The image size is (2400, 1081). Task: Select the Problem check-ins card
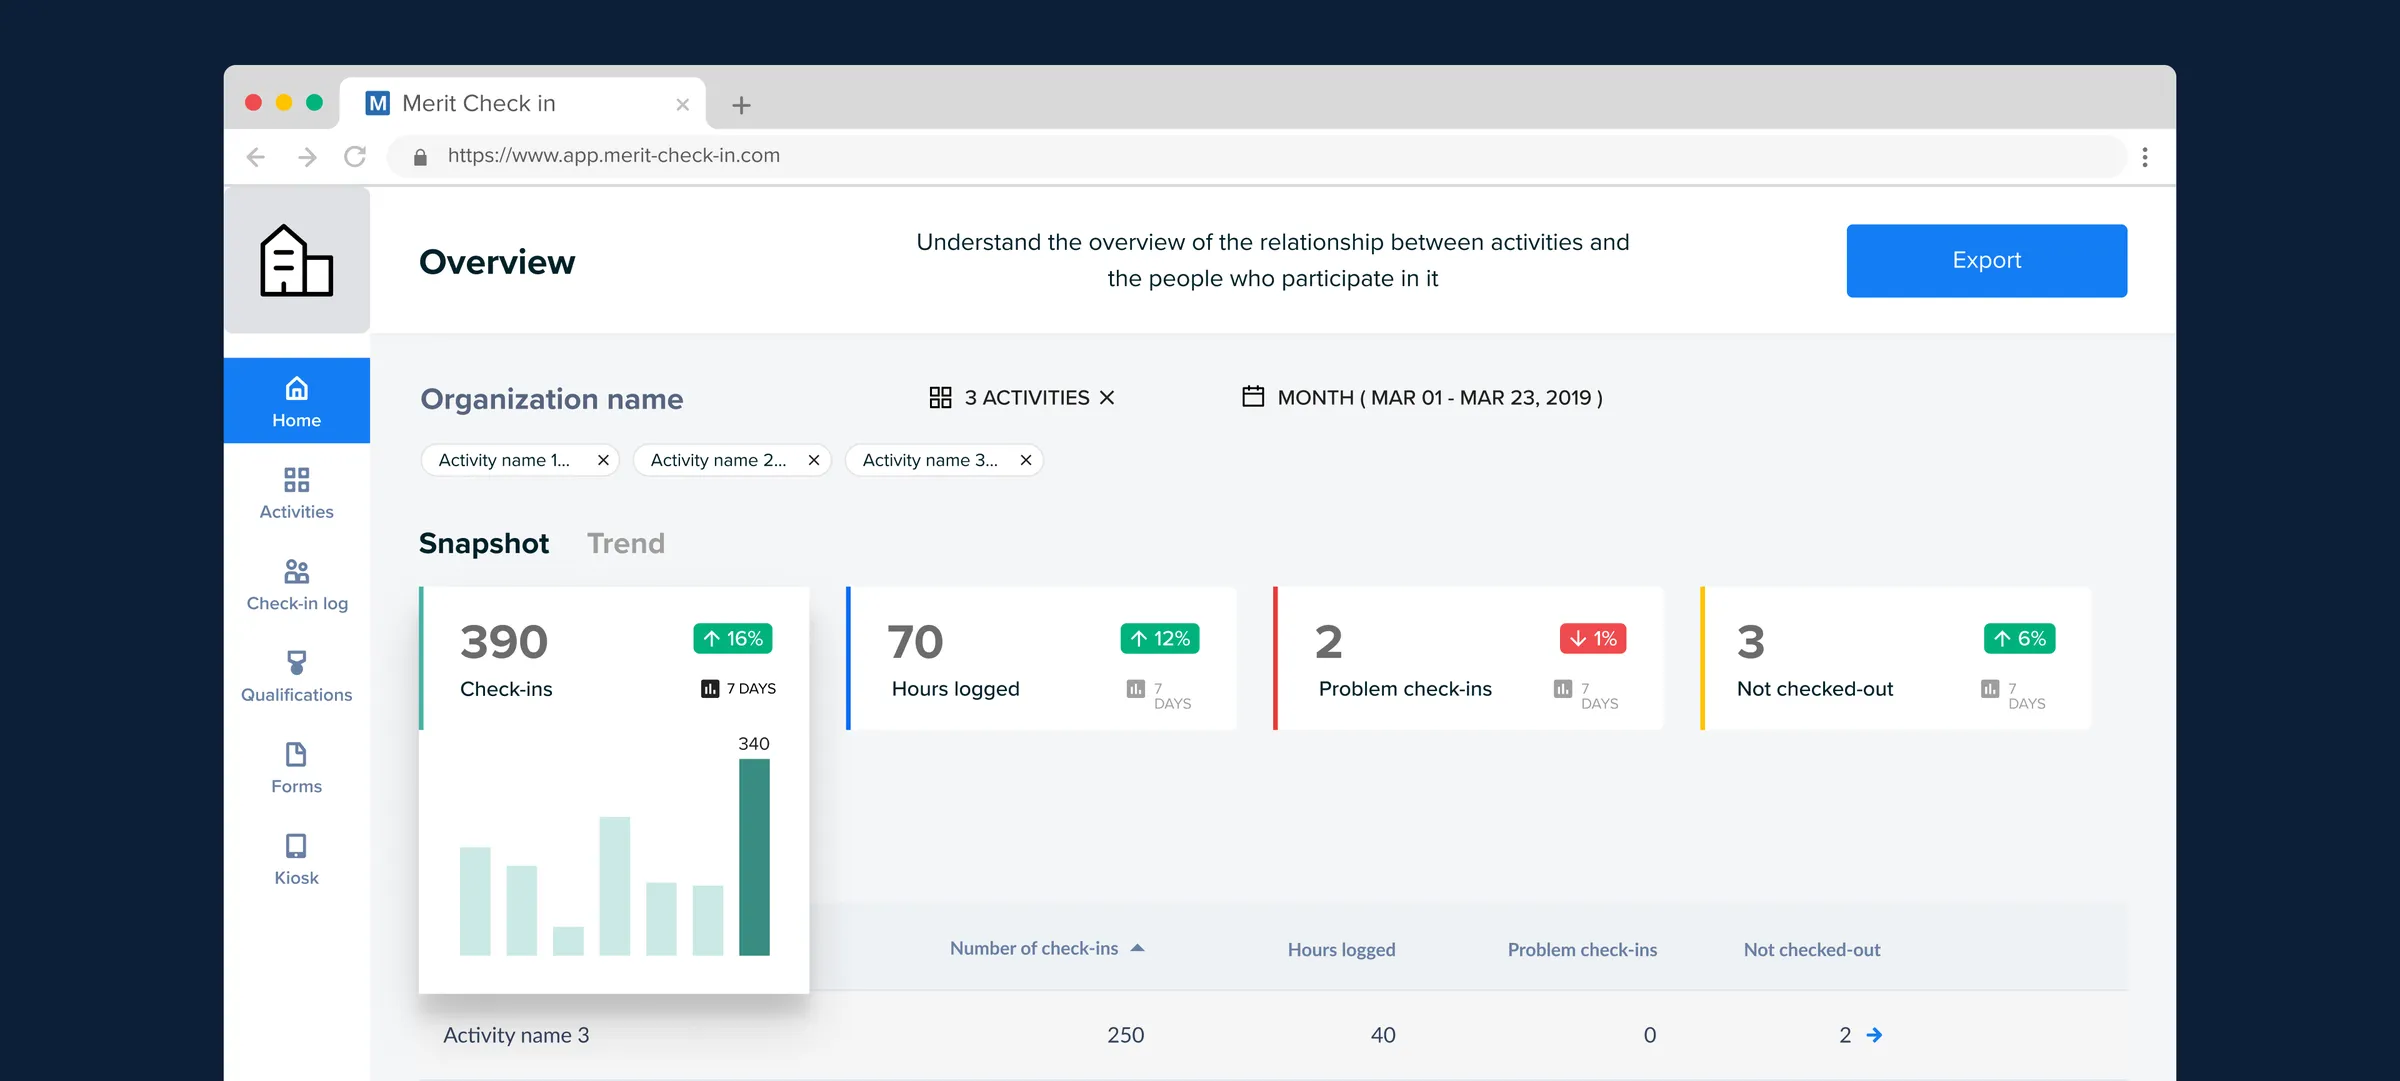(1468, 658)
